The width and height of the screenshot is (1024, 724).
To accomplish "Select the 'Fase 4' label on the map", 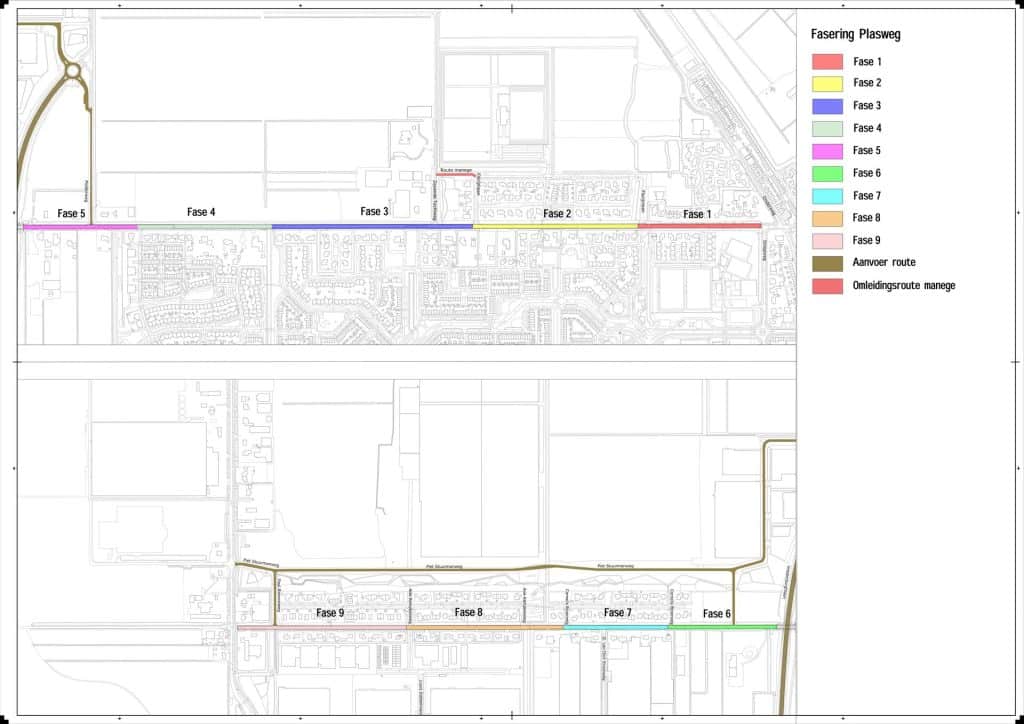I will (201, 212).
